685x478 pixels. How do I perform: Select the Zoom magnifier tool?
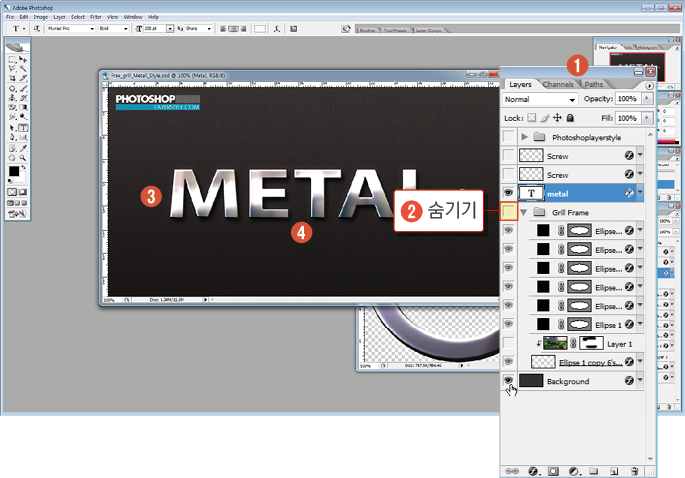(23, 158)
